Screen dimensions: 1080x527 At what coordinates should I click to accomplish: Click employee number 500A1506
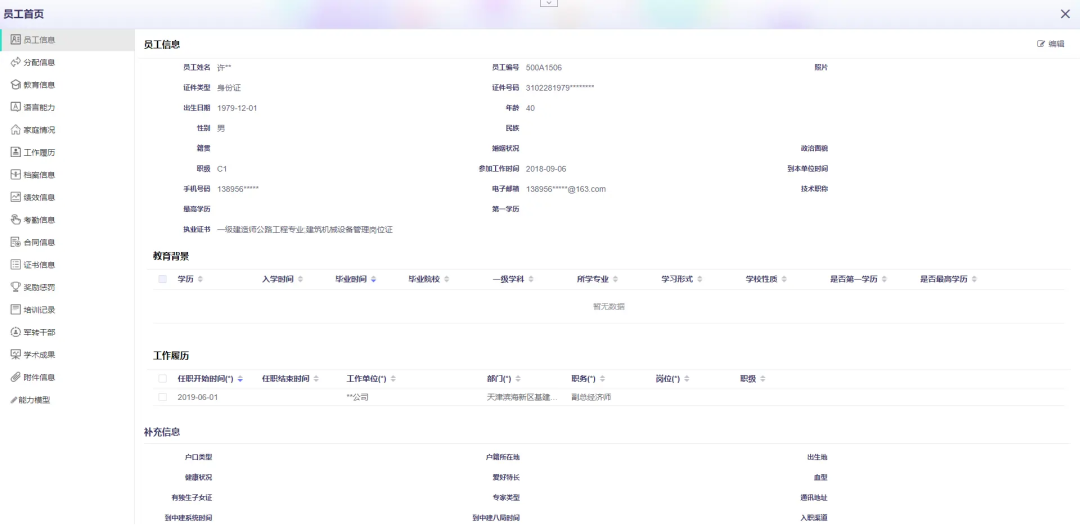click(x=543, y=68)
